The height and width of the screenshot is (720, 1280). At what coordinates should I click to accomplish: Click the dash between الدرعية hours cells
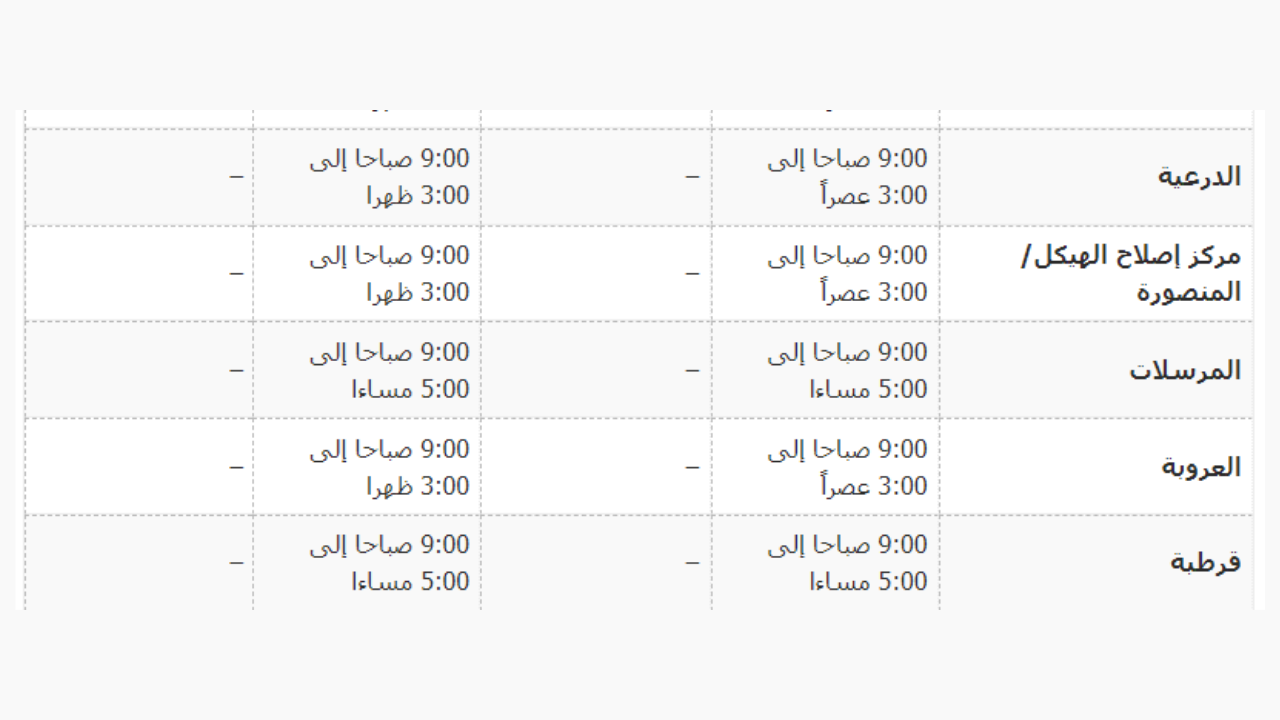click(692, 177)
